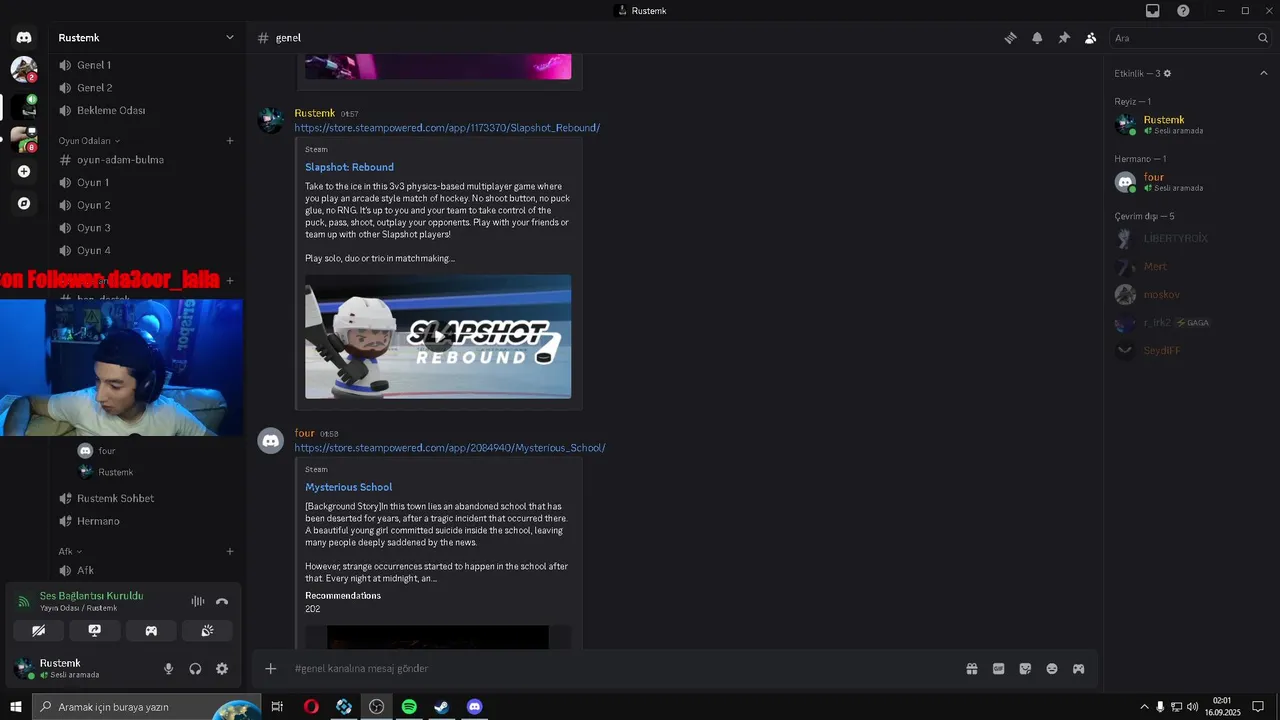Select offline member Mert
The image size is (1280, 720).
tap(1190, 267)
